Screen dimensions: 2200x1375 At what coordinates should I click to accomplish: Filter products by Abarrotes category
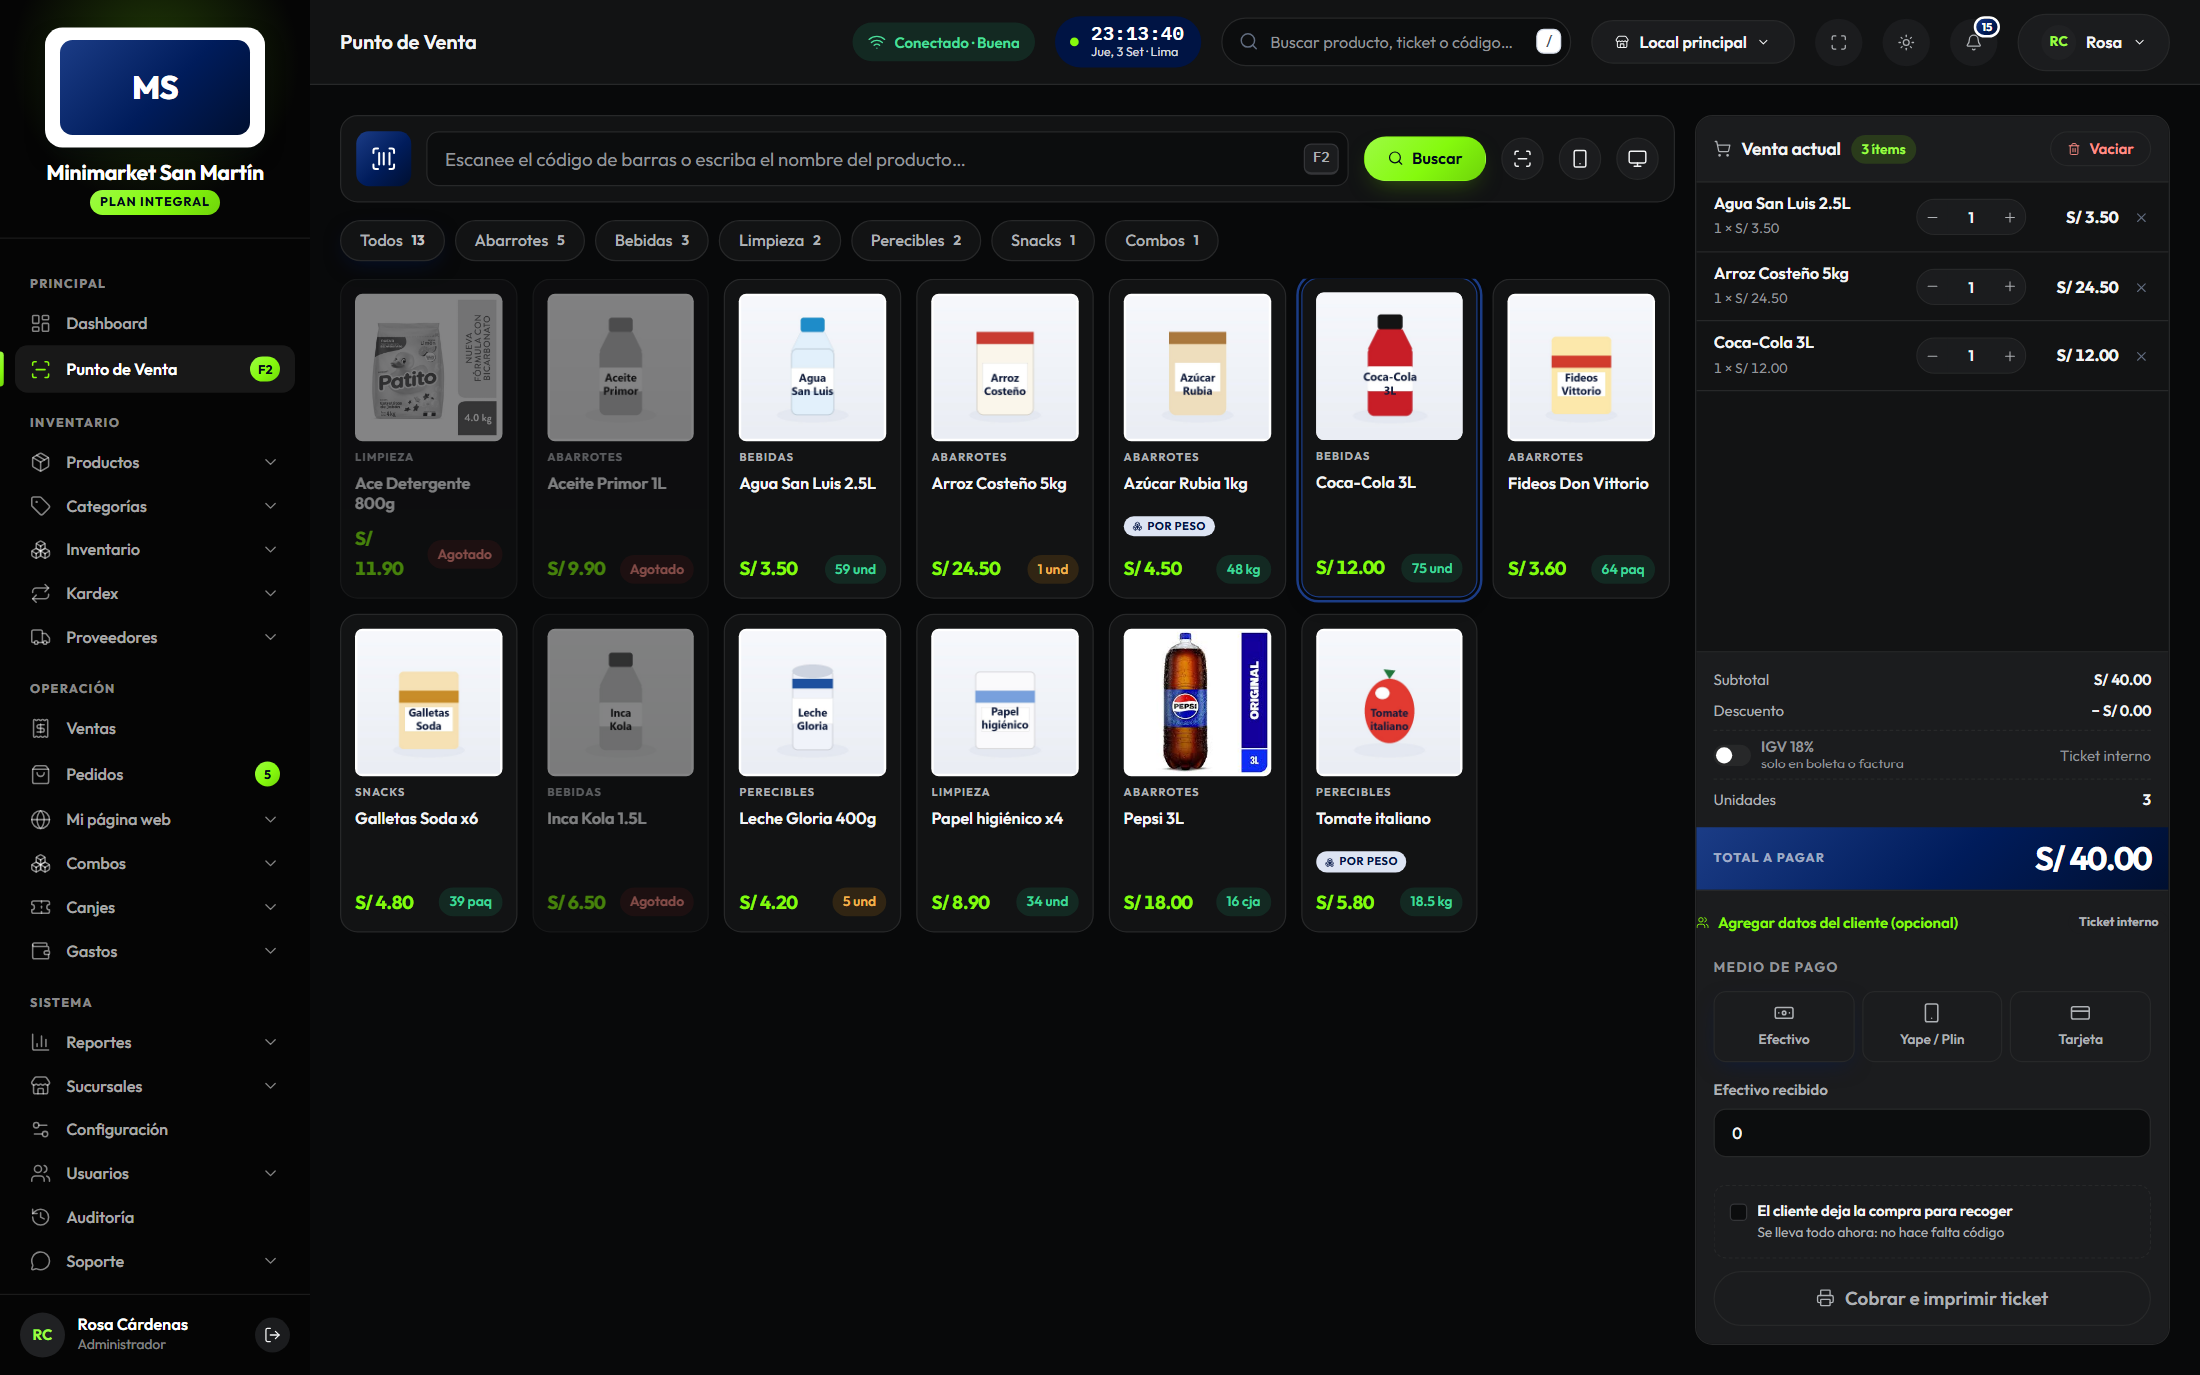519,240
